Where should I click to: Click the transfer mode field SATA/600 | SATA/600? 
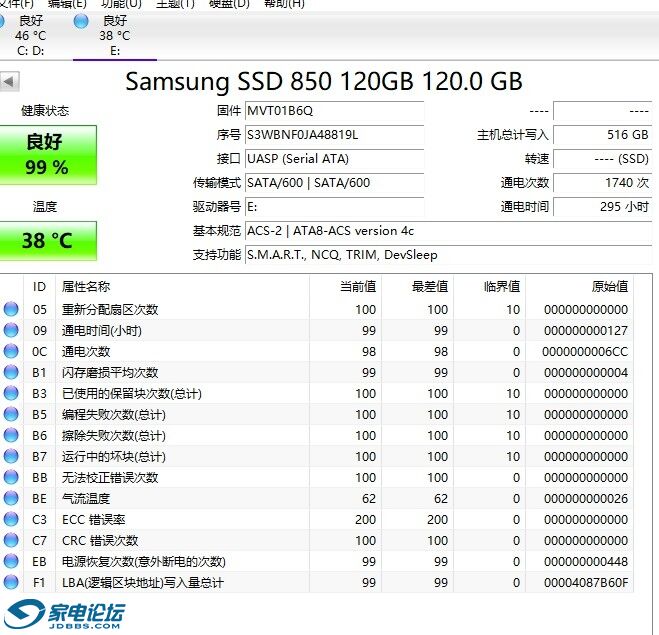pos(334,183)
